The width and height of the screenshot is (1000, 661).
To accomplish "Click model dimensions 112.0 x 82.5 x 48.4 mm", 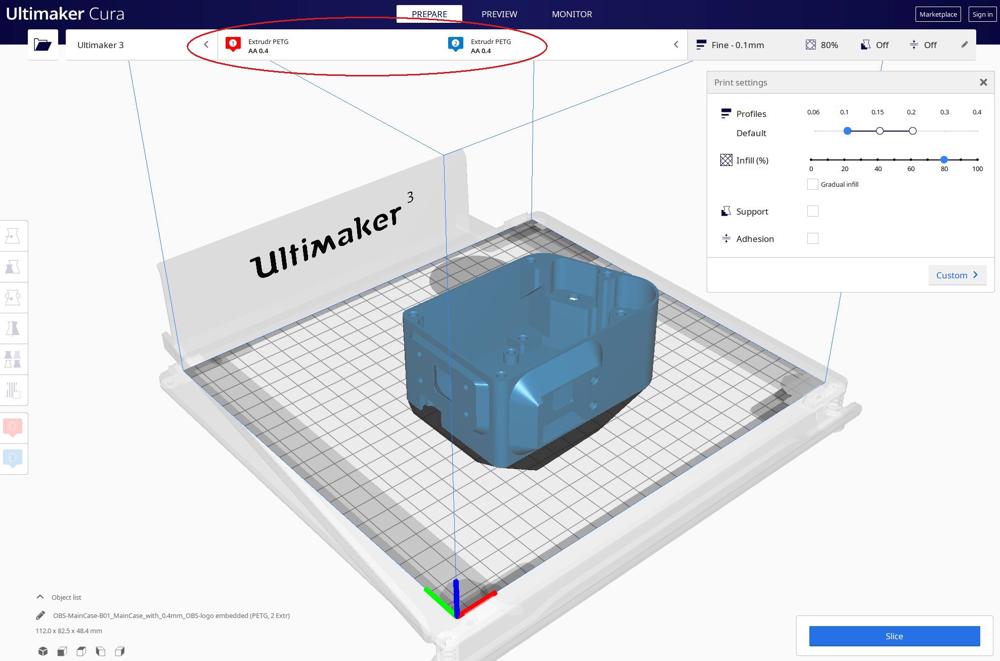I will click(x=69, y=631).
